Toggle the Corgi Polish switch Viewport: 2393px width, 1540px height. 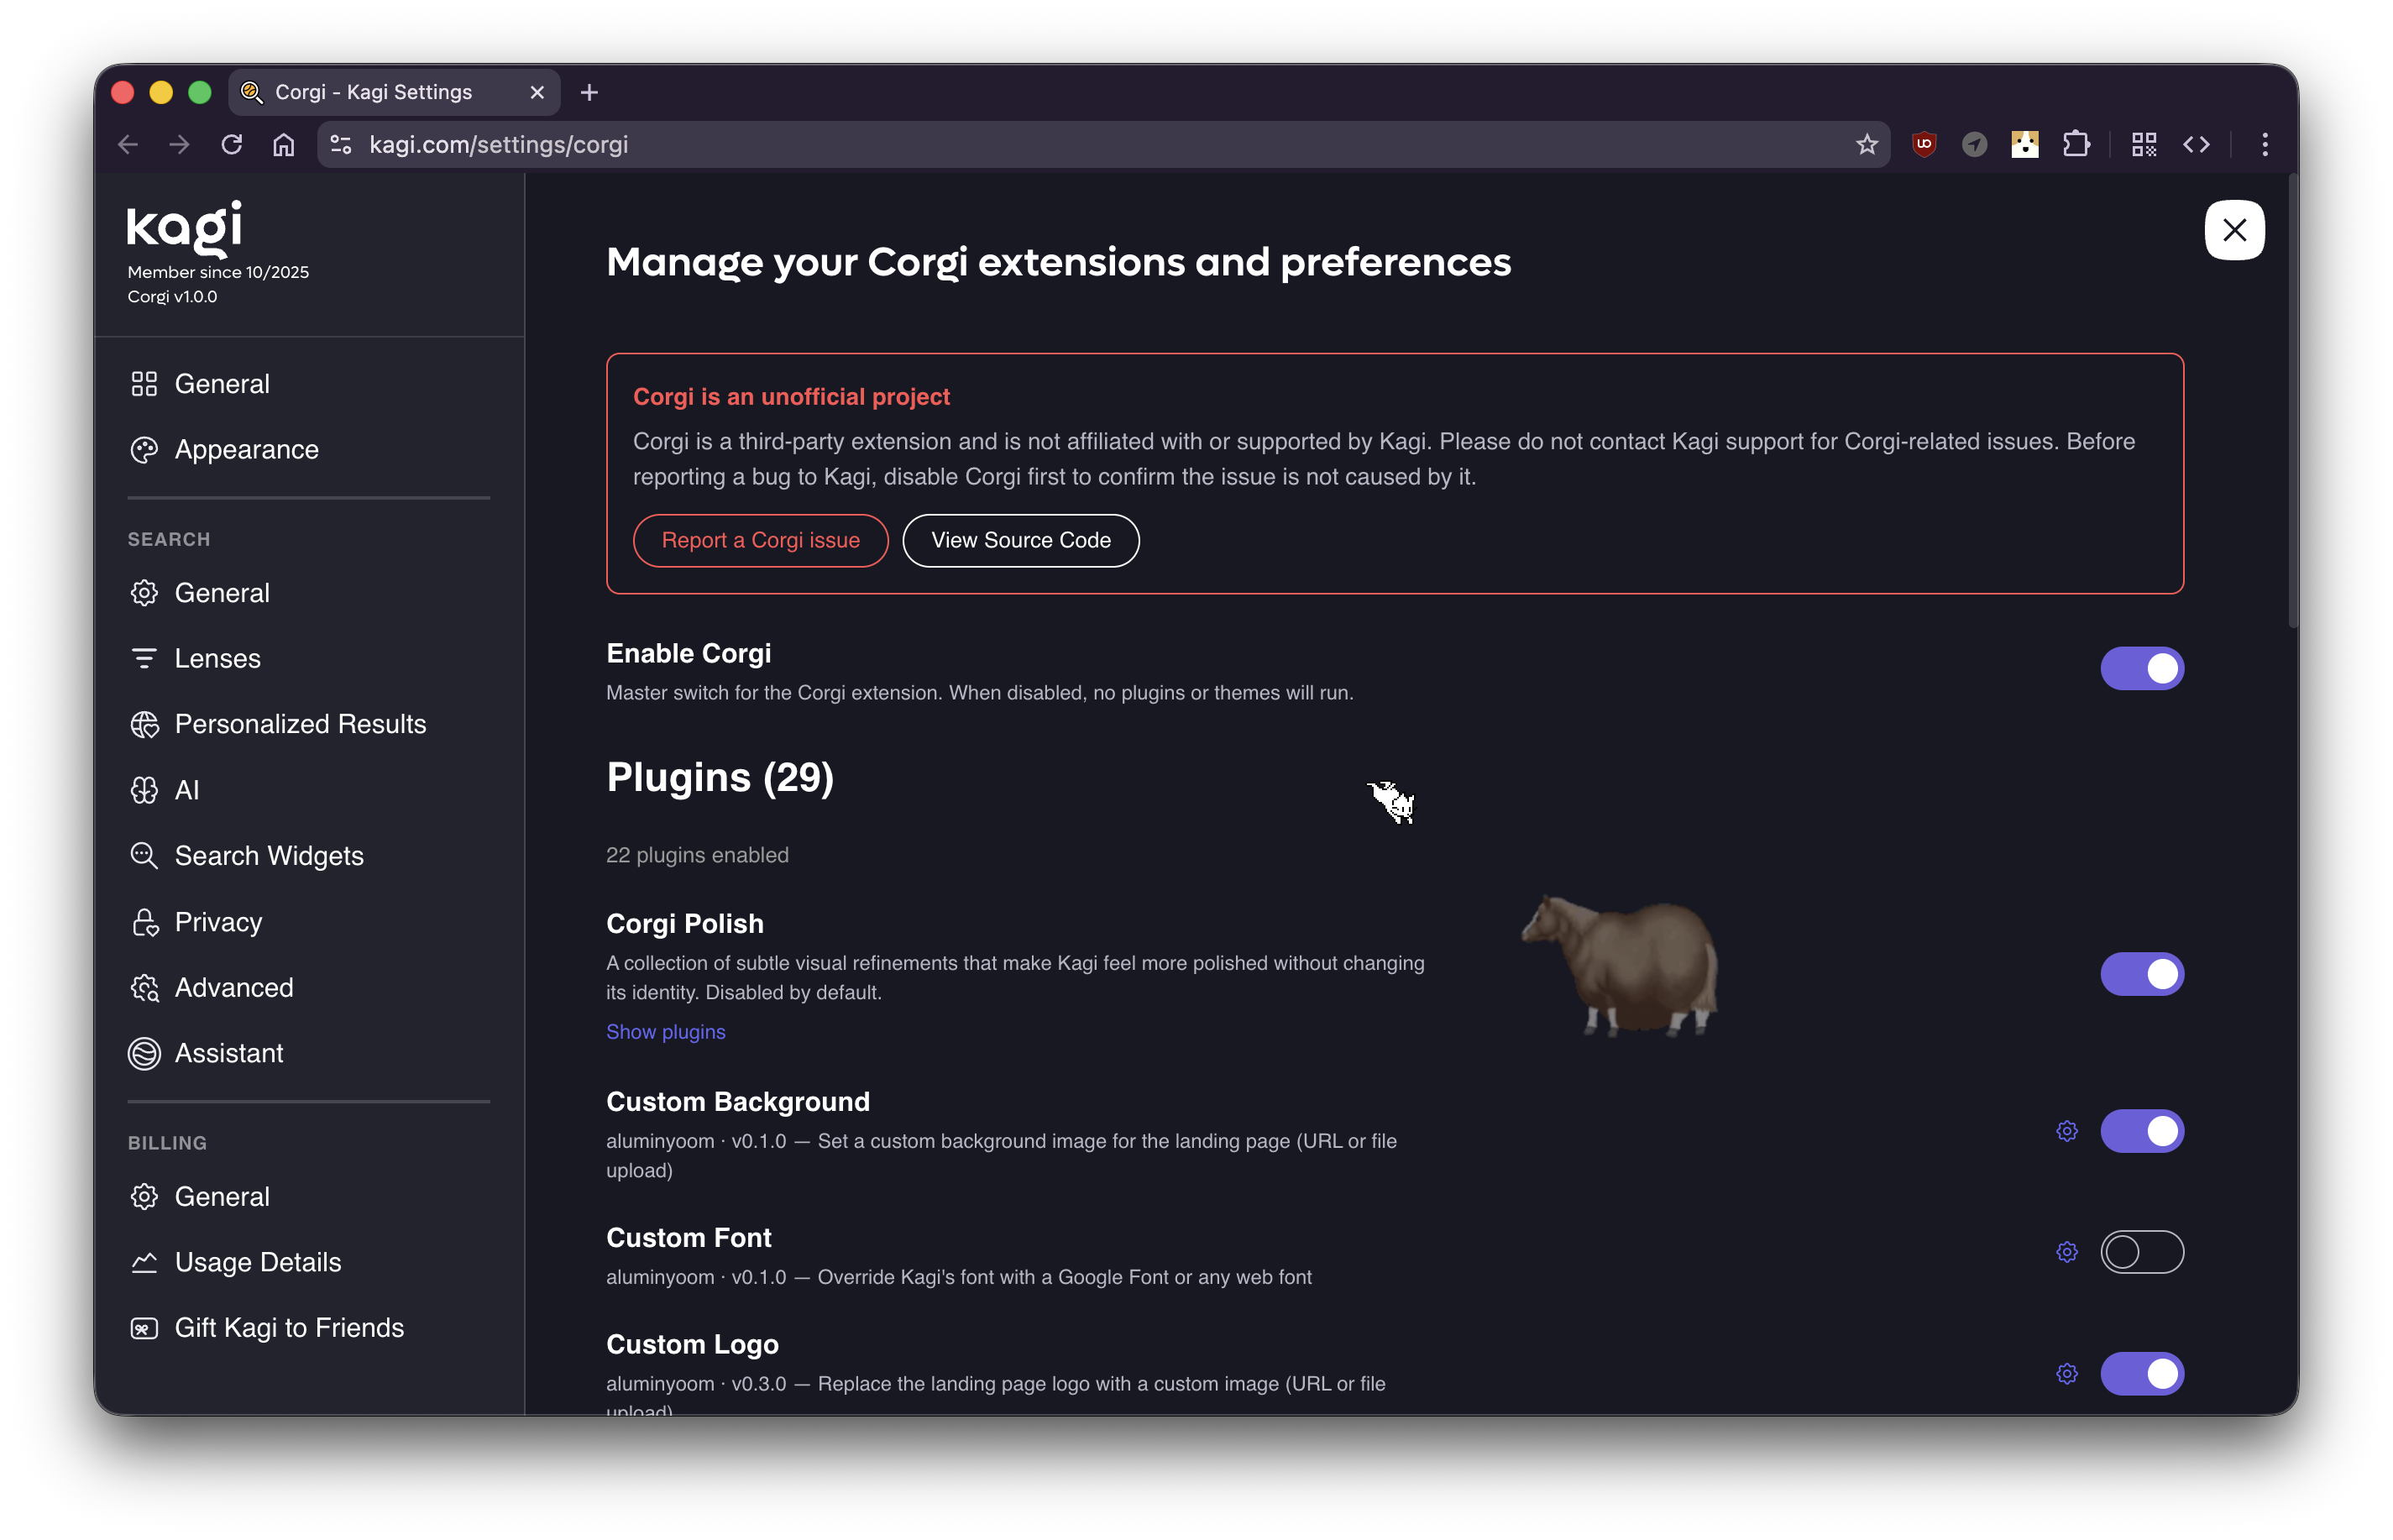2141,974
